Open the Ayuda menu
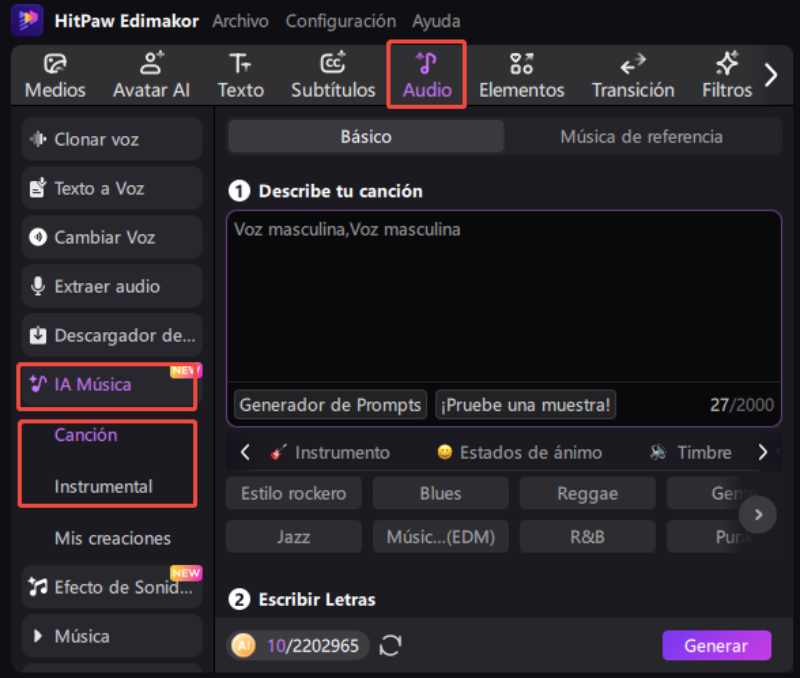This screenshot has height=678, width=800. point(436,21)
